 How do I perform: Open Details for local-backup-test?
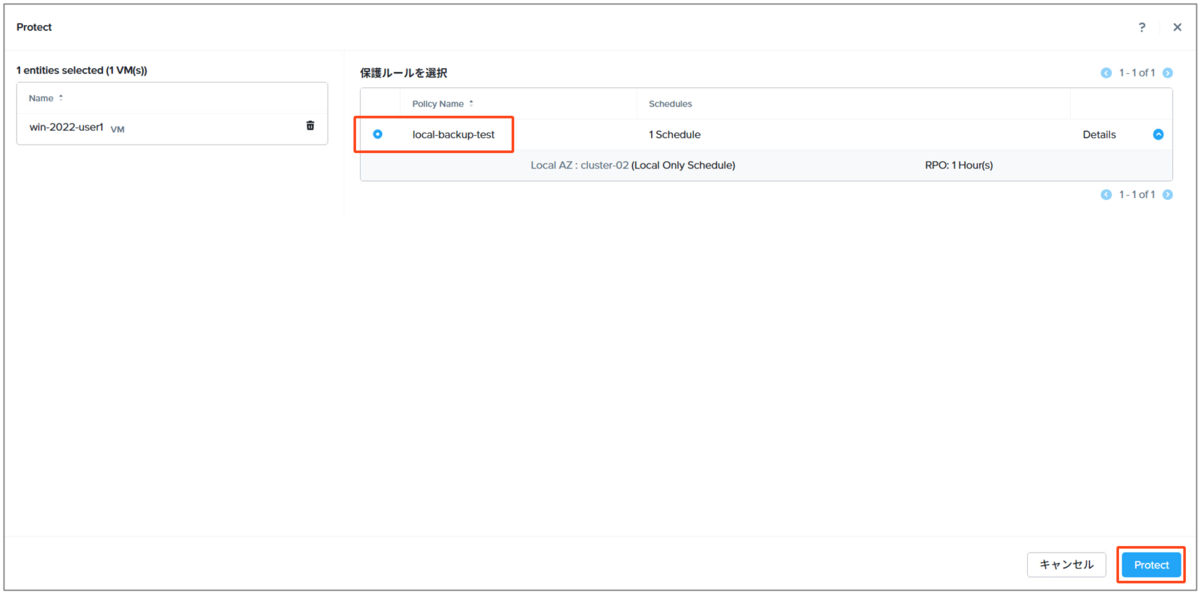tap(1099, 134)
